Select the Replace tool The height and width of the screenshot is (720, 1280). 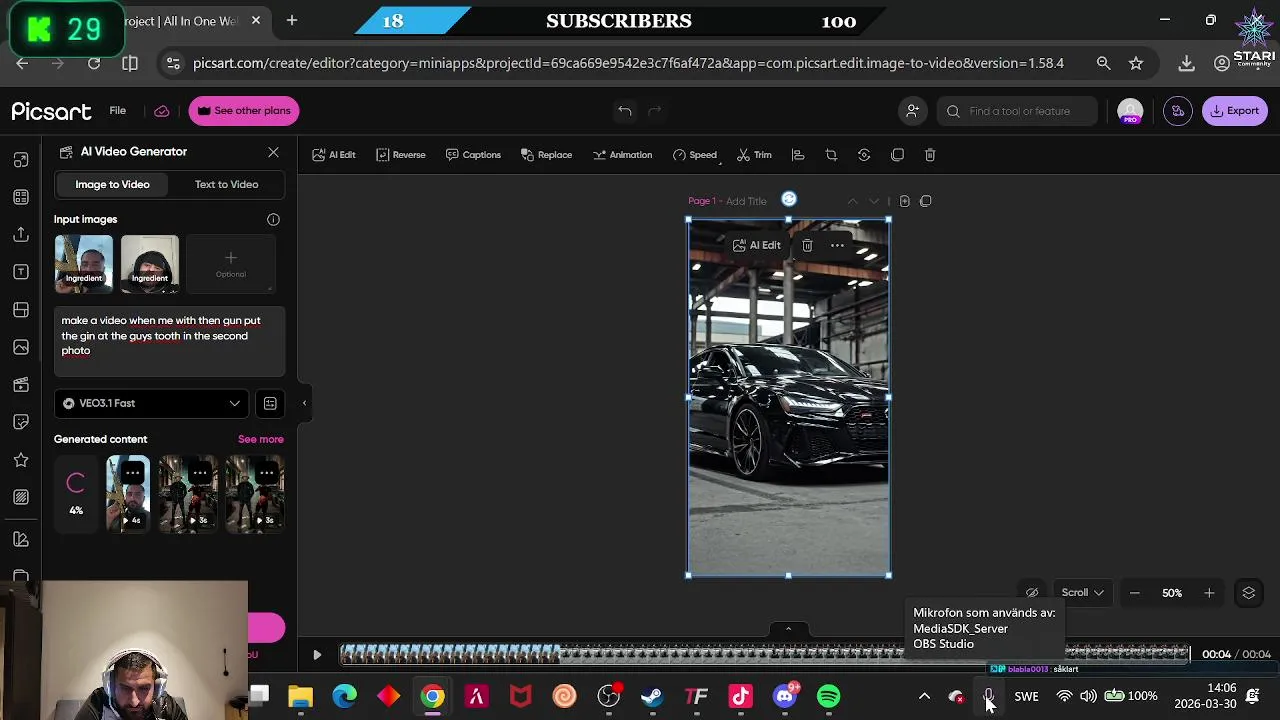tap(546, 155)
